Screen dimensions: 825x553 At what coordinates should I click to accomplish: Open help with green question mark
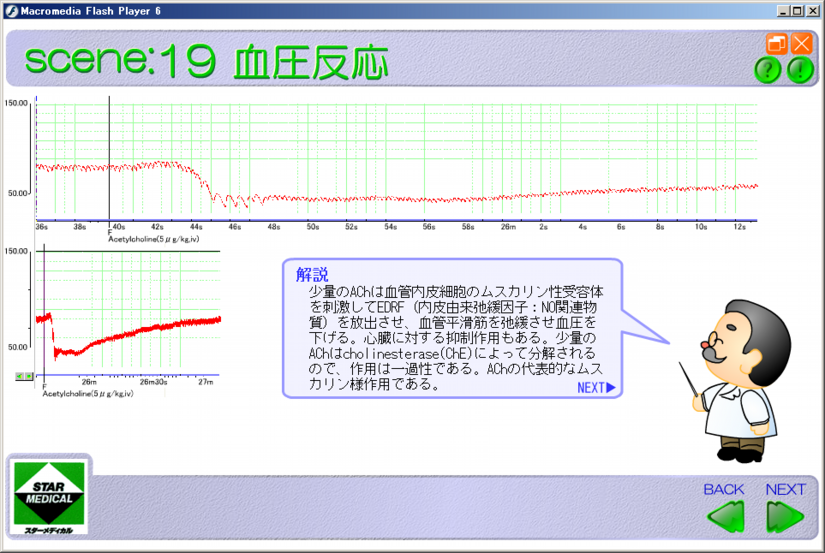coord(767,70)
